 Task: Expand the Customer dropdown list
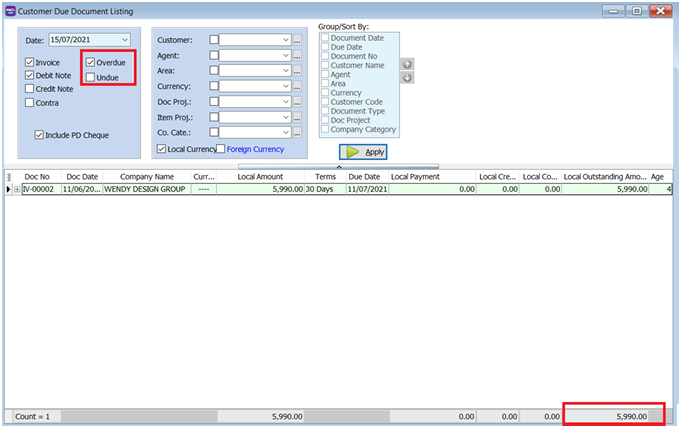click(285, 40)
